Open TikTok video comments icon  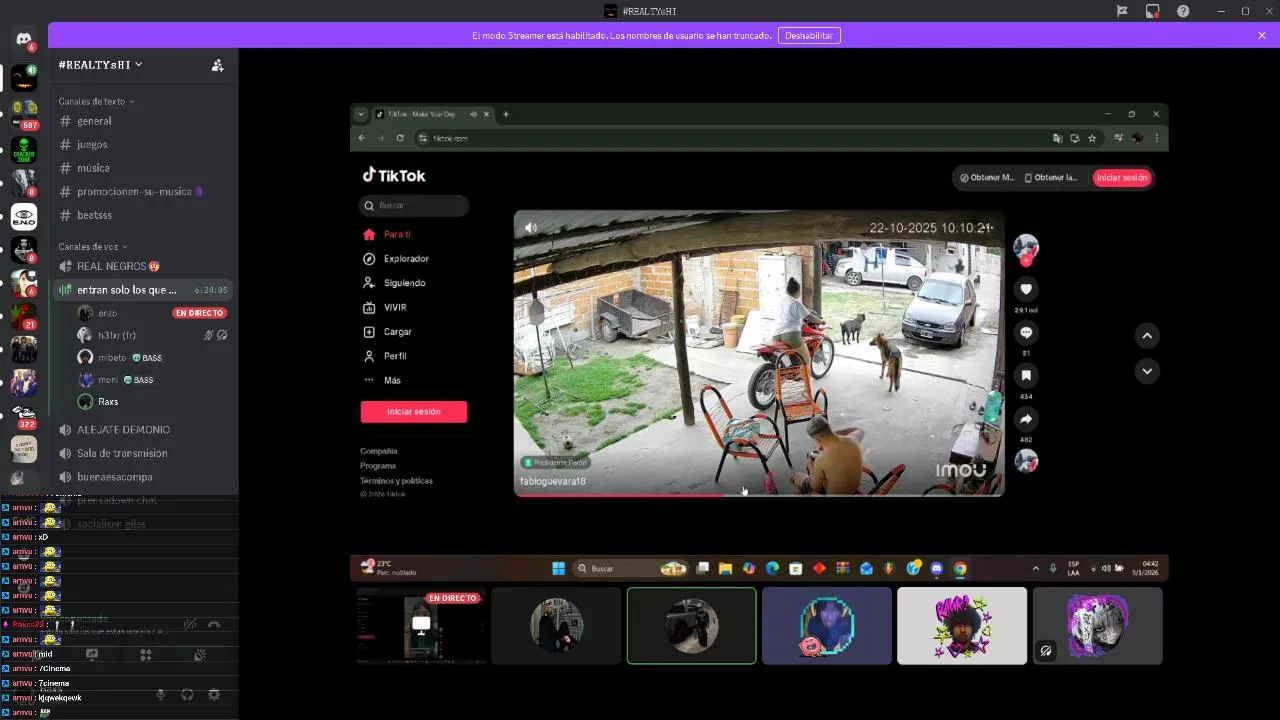tap(1026, 332)
